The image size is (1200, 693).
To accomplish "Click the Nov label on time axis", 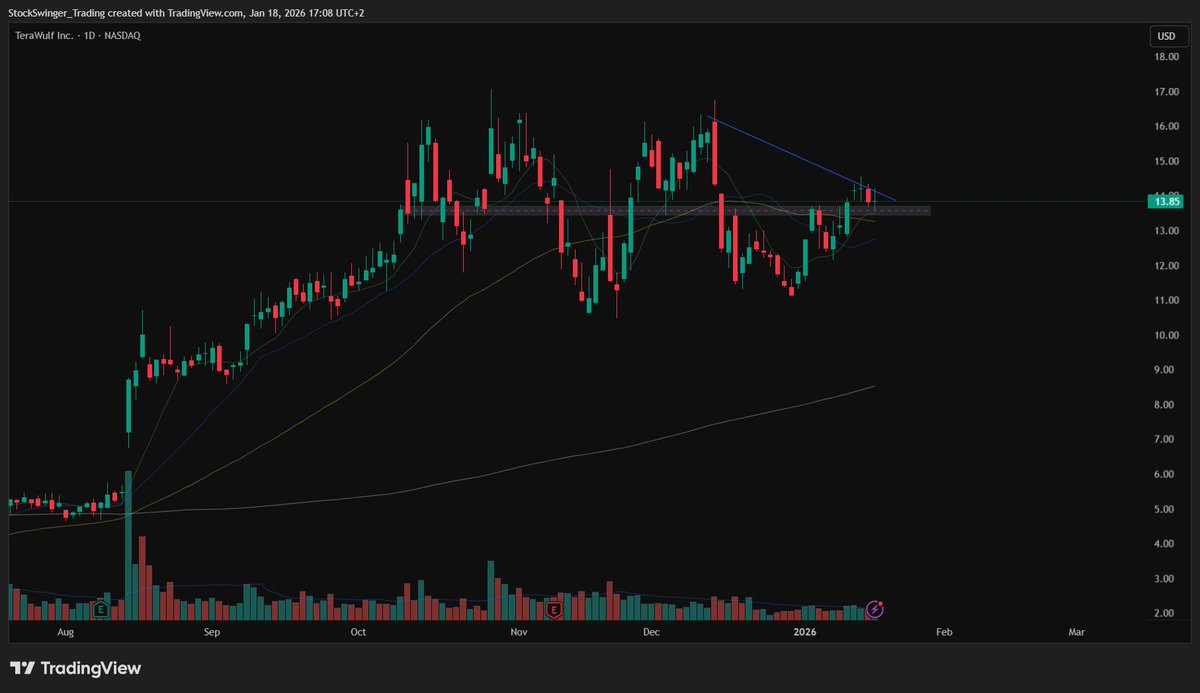I will click(518, 632).
